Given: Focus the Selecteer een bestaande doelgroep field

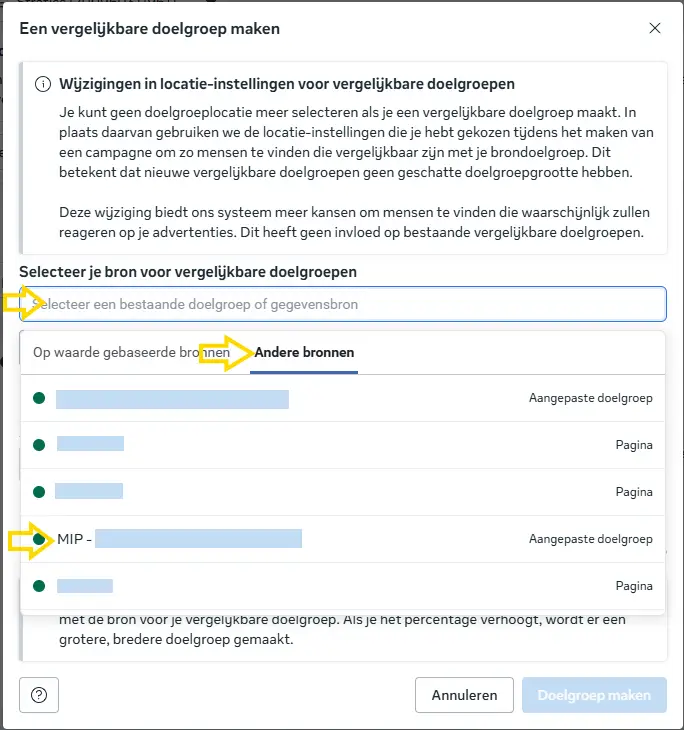Looking at the screenshot, I should coord(343,304).
